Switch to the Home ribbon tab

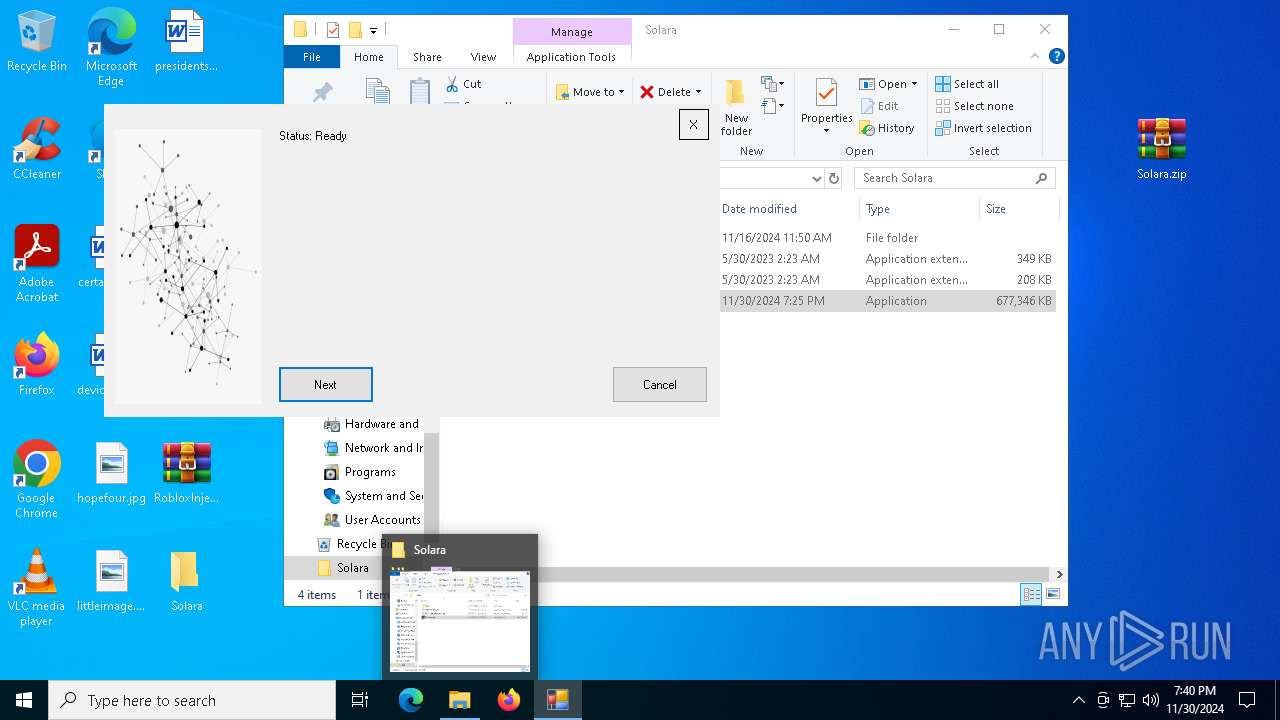368,57
